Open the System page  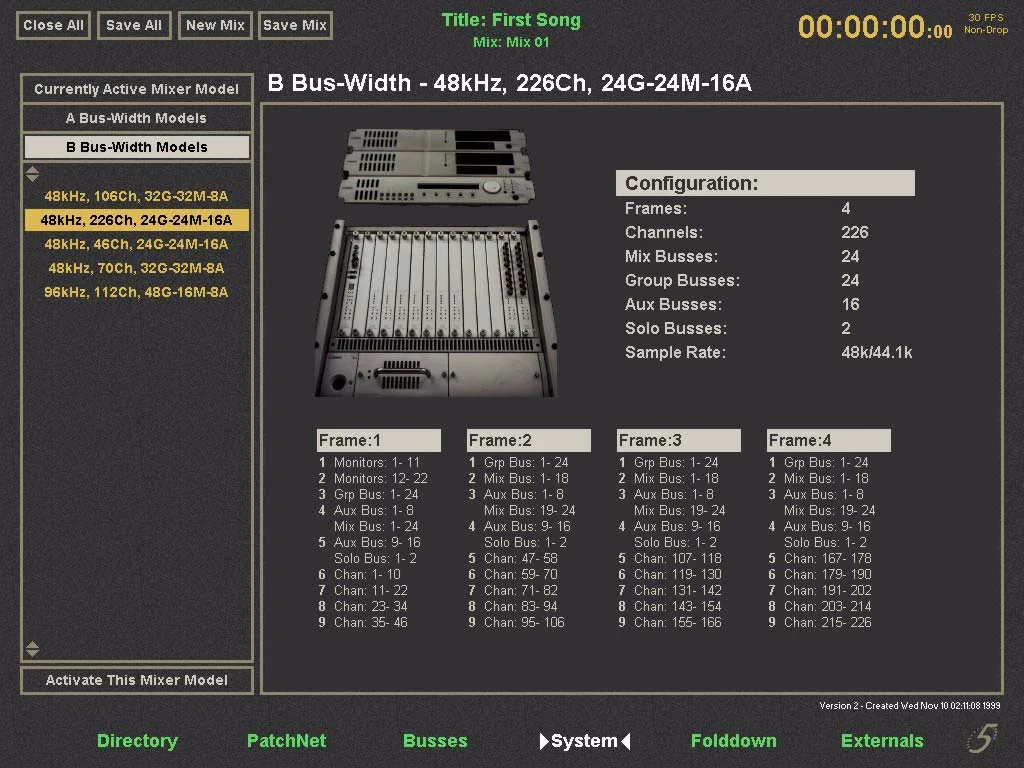click(x=584, y=741)
